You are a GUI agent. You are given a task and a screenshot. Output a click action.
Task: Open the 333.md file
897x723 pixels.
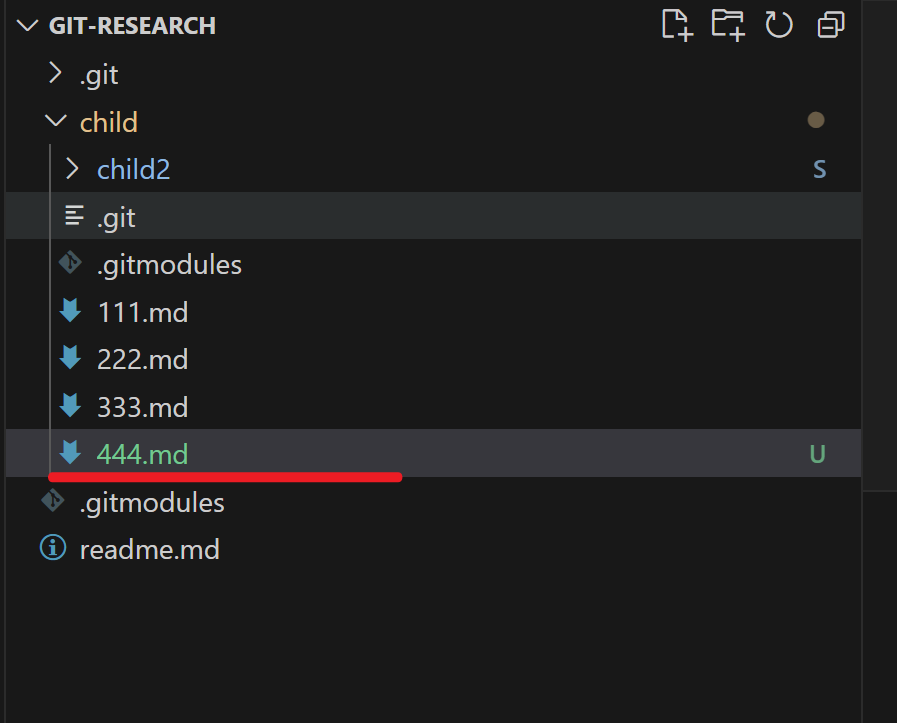[x=142, y=407]
